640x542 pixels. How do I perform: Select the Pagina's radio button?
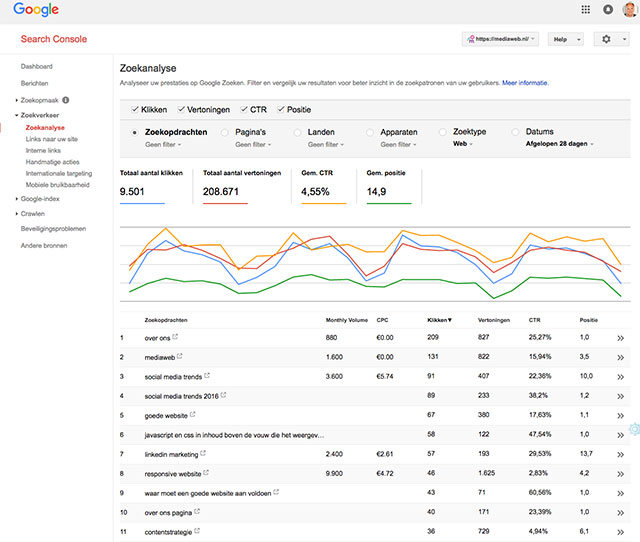(x=224, y=133)
